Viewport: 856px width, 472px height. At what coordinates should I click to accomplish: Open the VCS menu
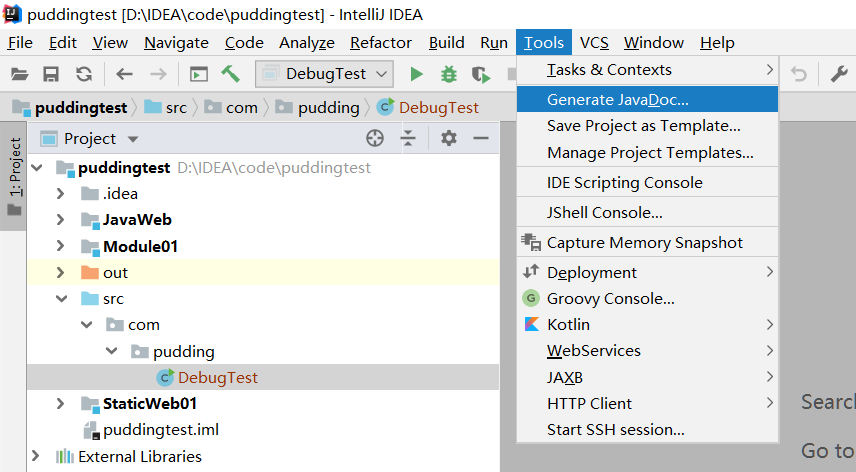tap(594, 43)
